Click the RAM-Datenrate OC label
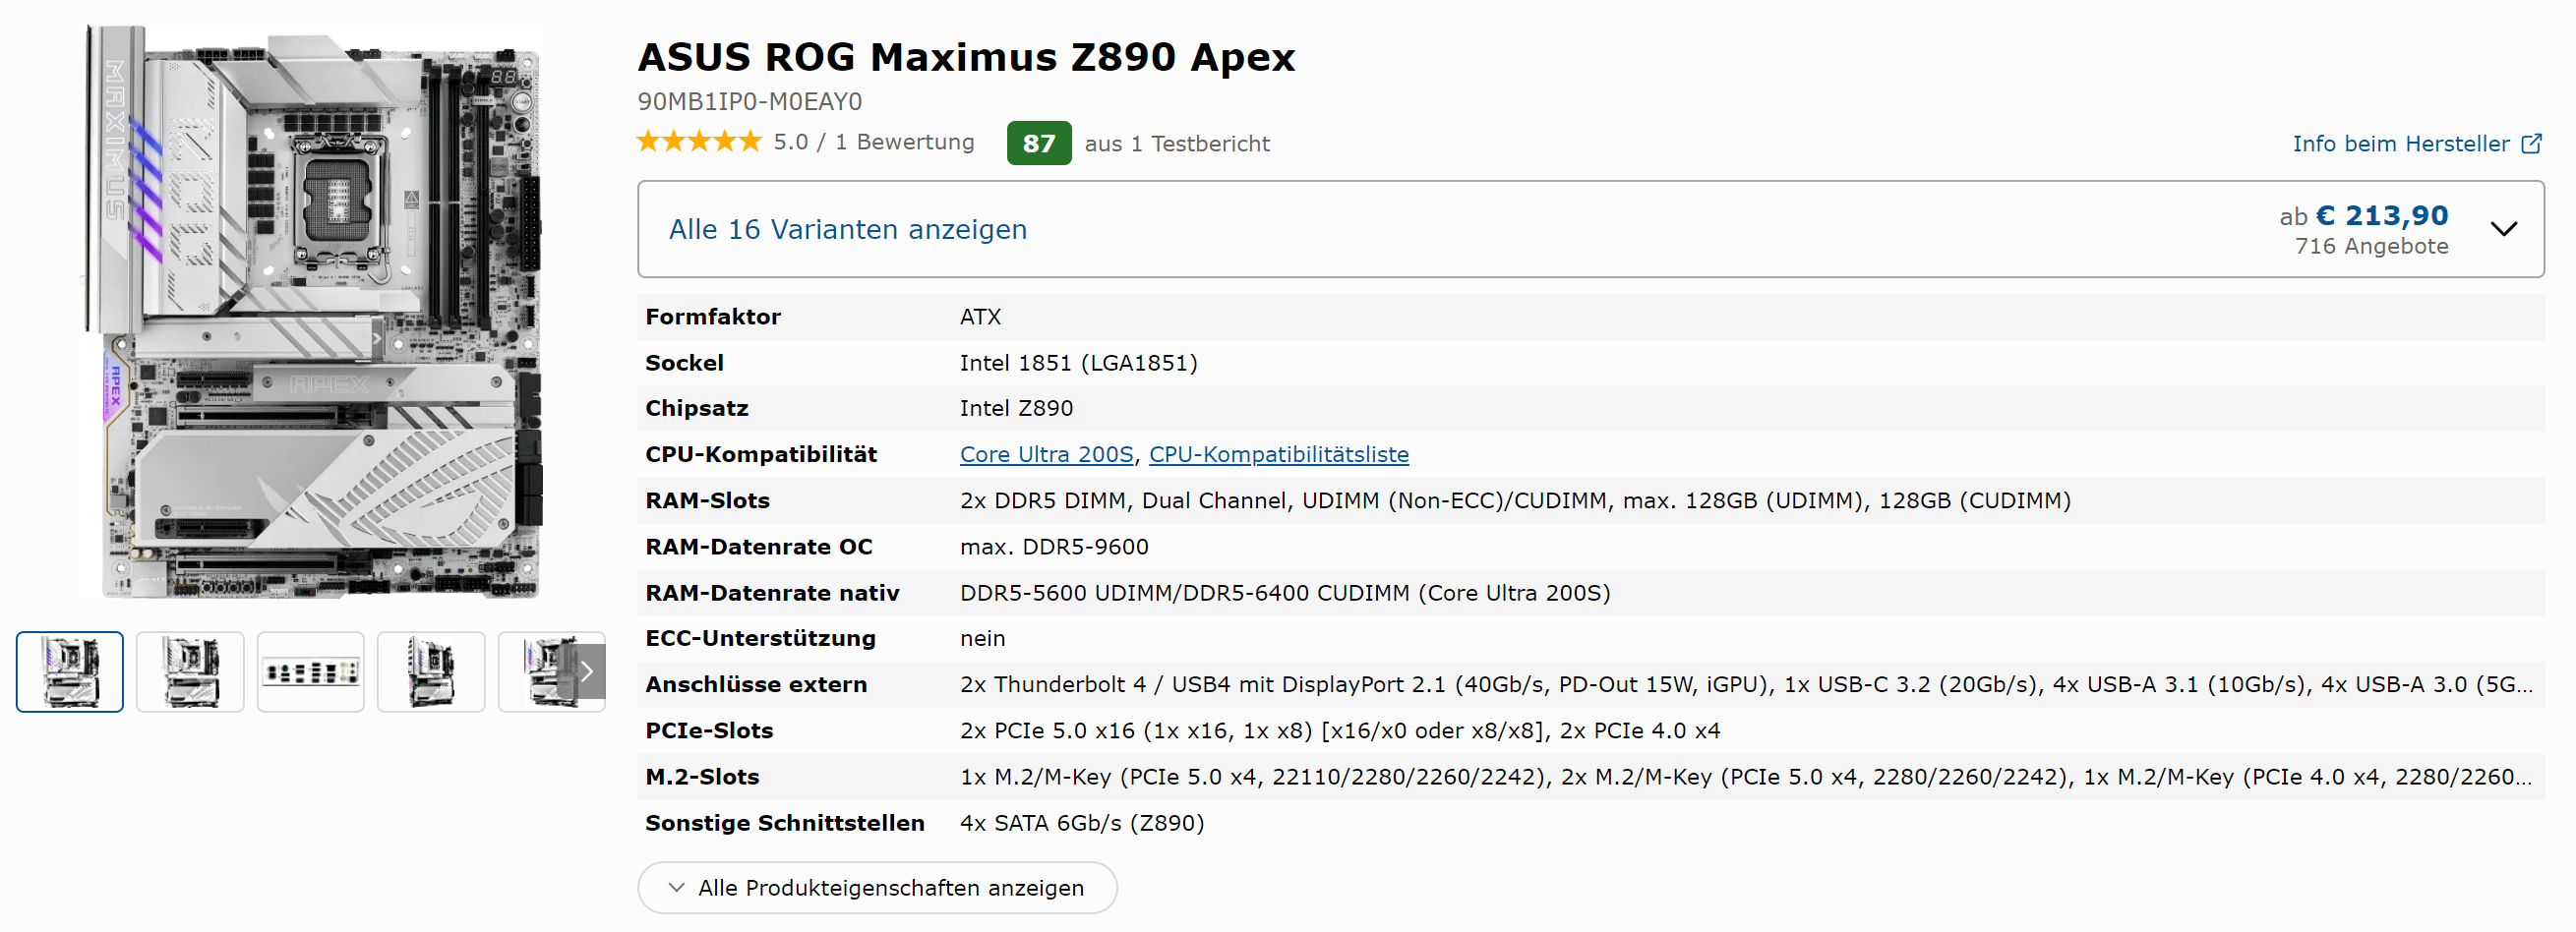 (759, 546)
